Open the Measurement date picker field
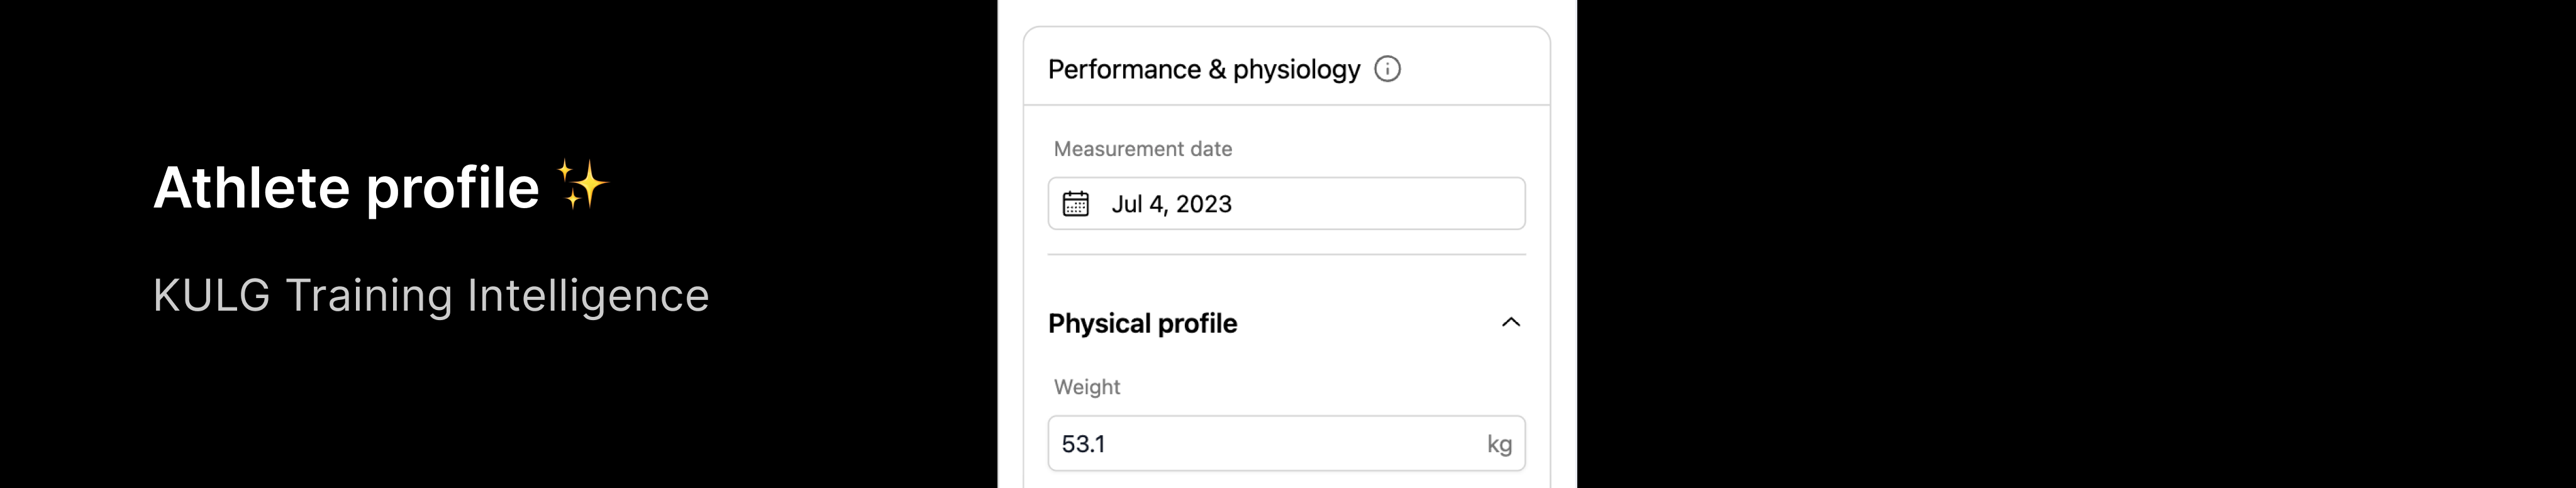2576x488 pixels. (x=1286, y=204)
